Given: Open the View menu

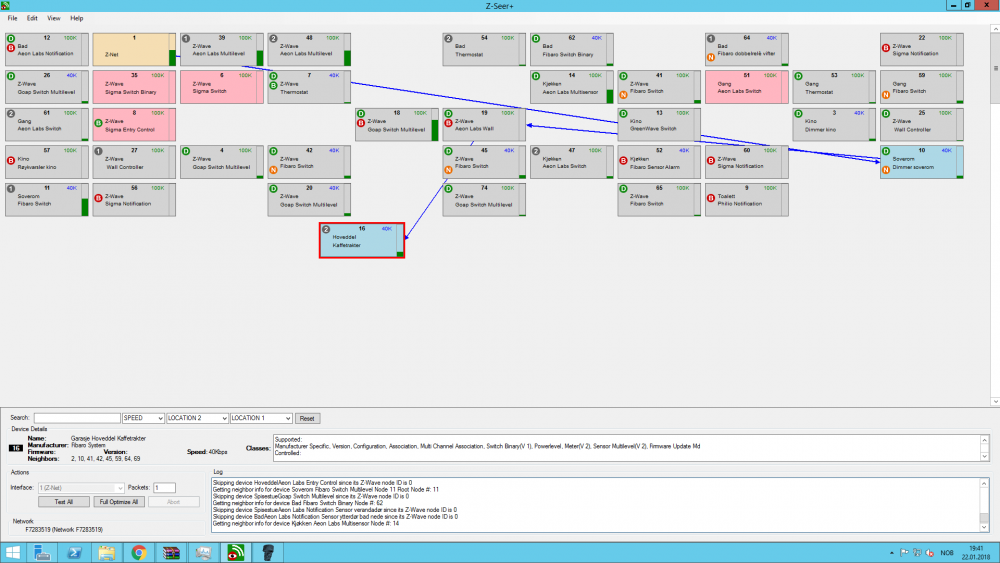Looking at the screenshot, I should [x=53, y=18].
